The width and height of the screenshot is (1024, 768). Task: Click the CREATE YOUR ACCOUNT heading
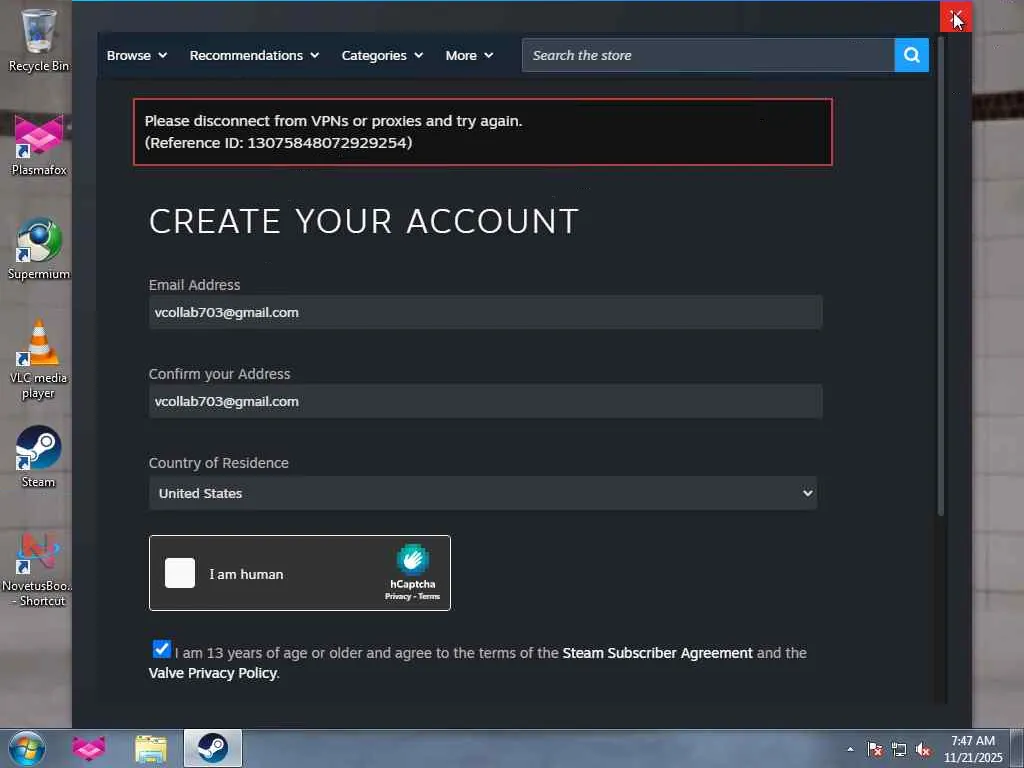pyautogui.click(x=364, y=221)
